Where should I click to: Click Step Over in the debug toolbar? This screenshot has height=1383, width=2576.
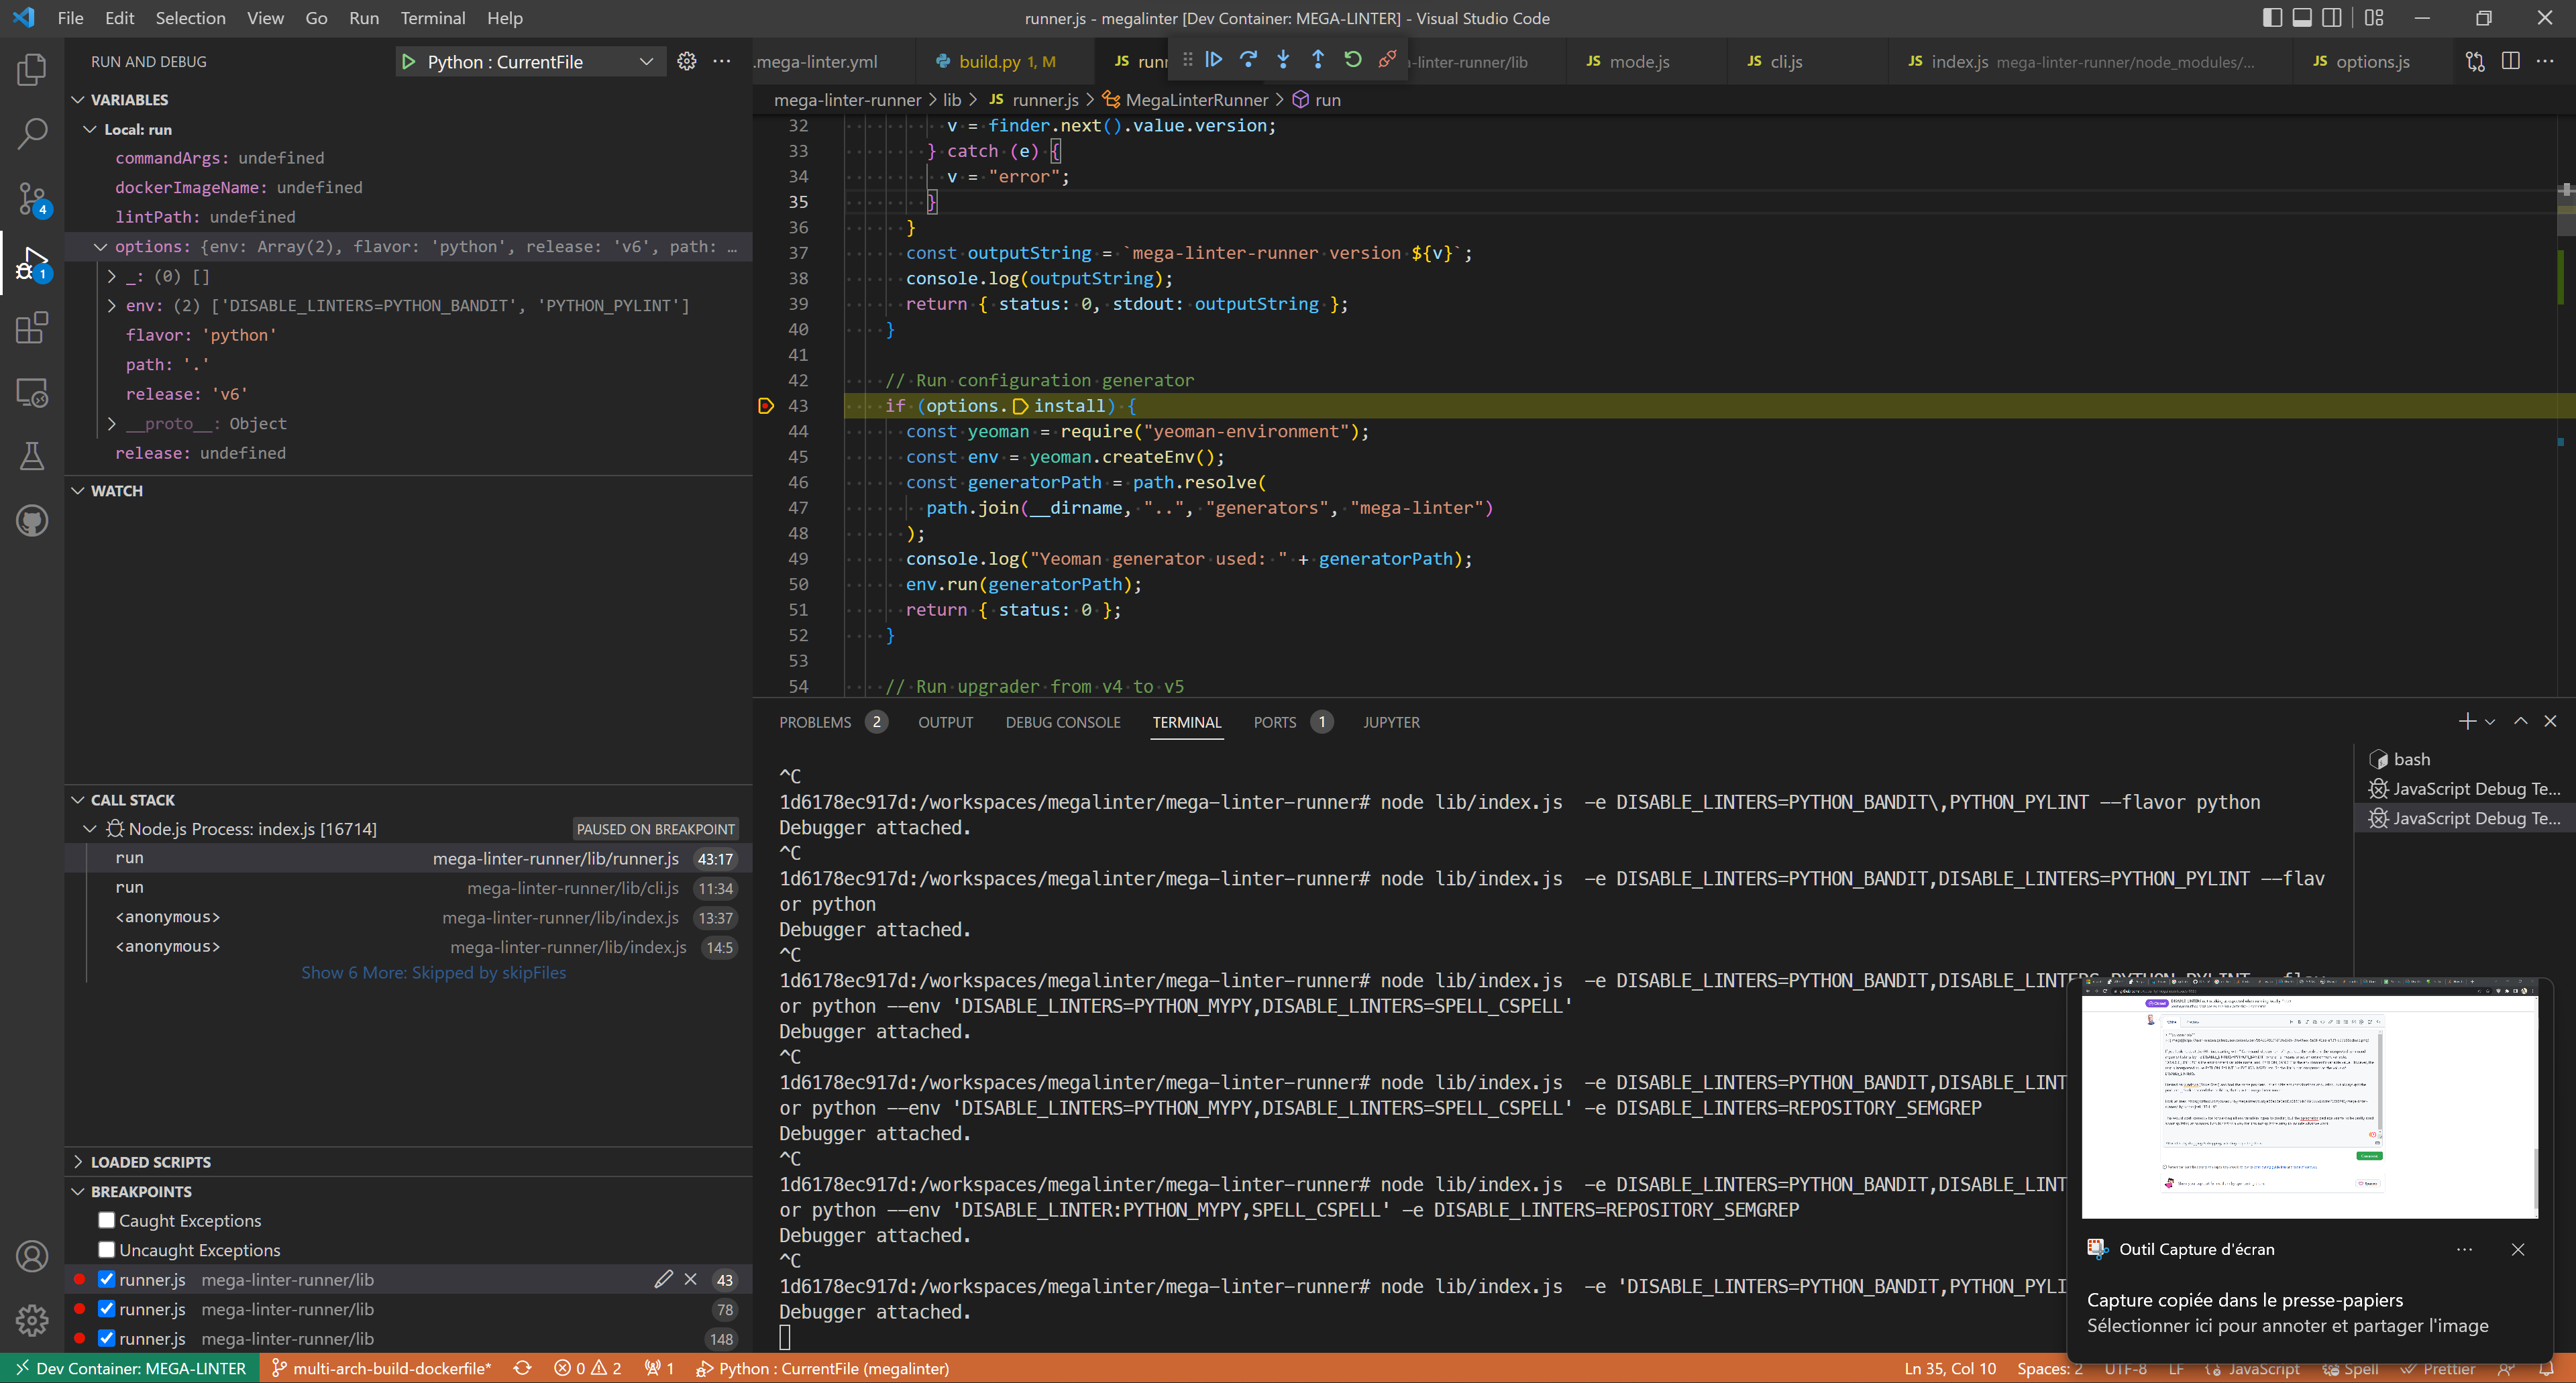(x=1248, y=60)
